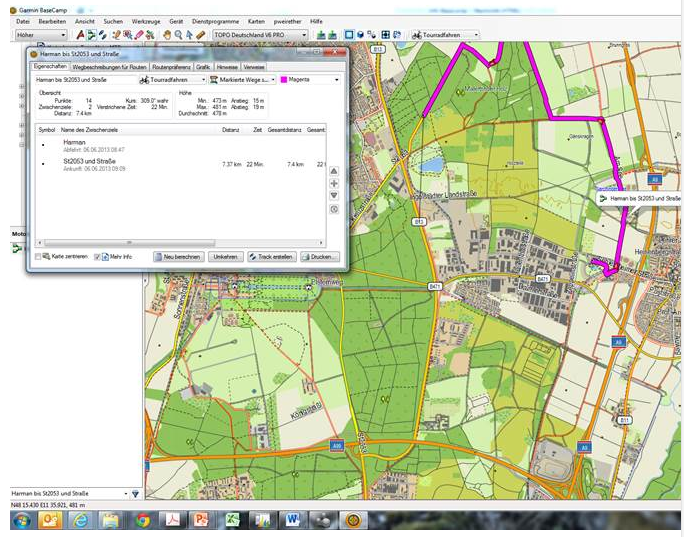Click the filter funnel icon
This screenshot has height=537, width=684.
point(136,494)
